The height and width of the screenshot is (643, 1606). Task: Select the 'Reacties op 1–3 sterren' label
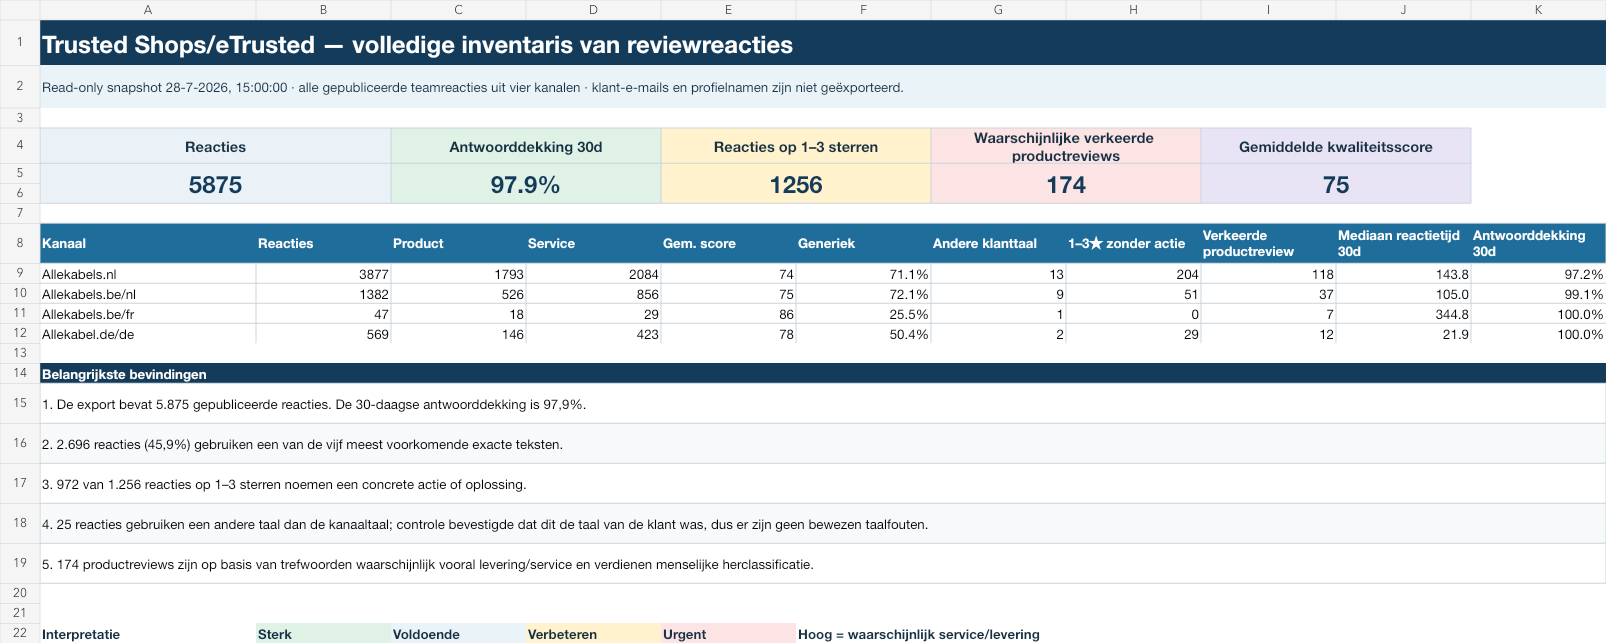tap(796, 146)
